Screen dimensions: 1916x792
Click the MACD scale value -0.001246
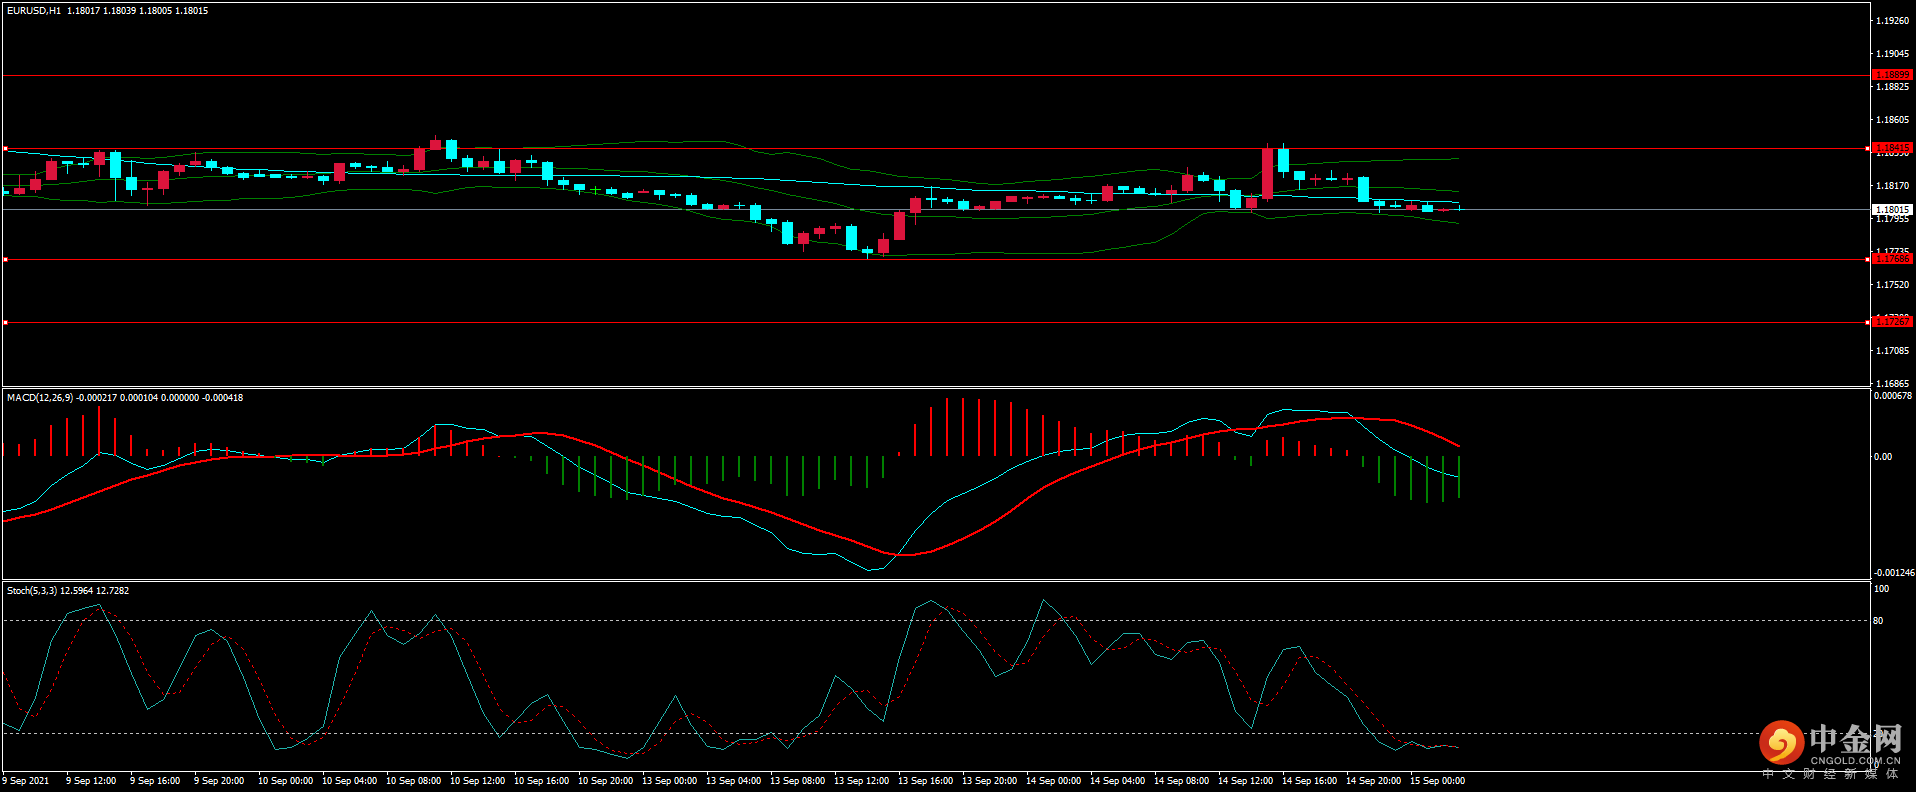(x=1893, y=573)
